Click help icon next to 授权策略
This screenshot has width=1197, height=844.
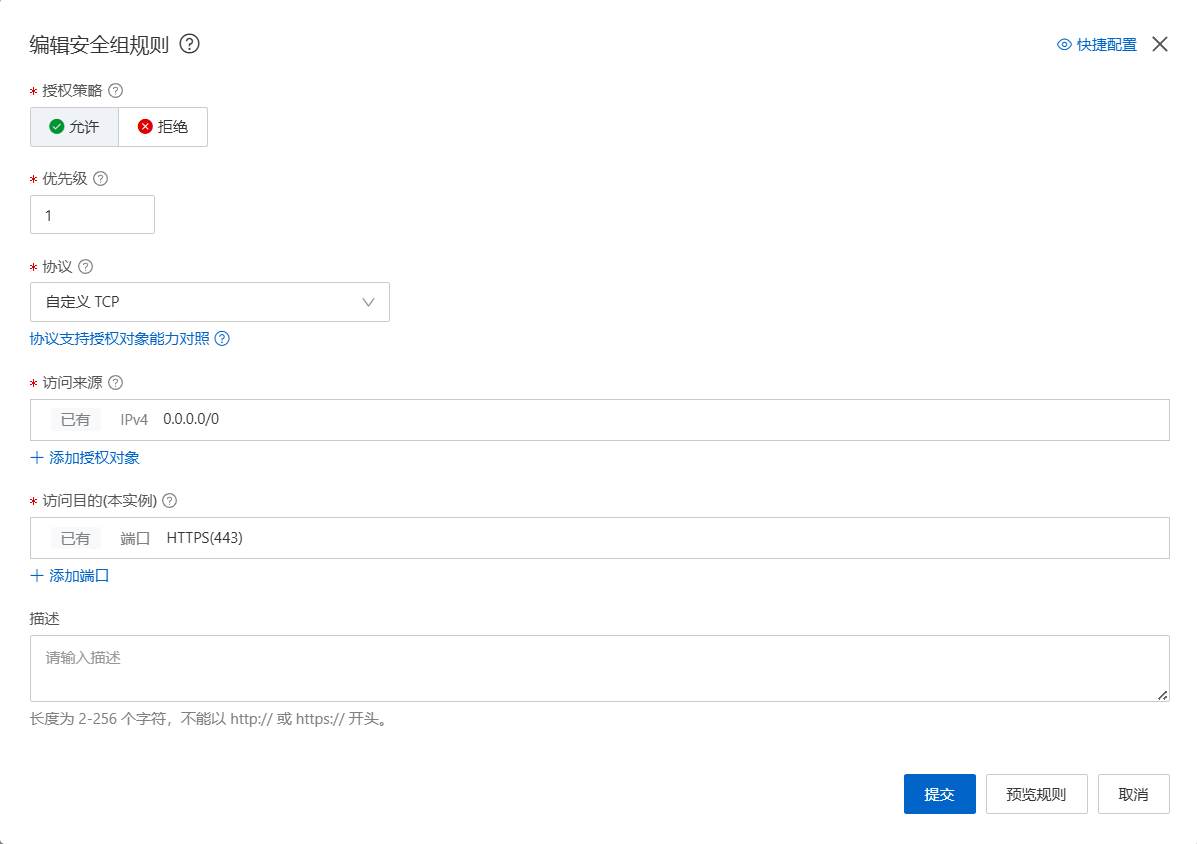point(115,91)
